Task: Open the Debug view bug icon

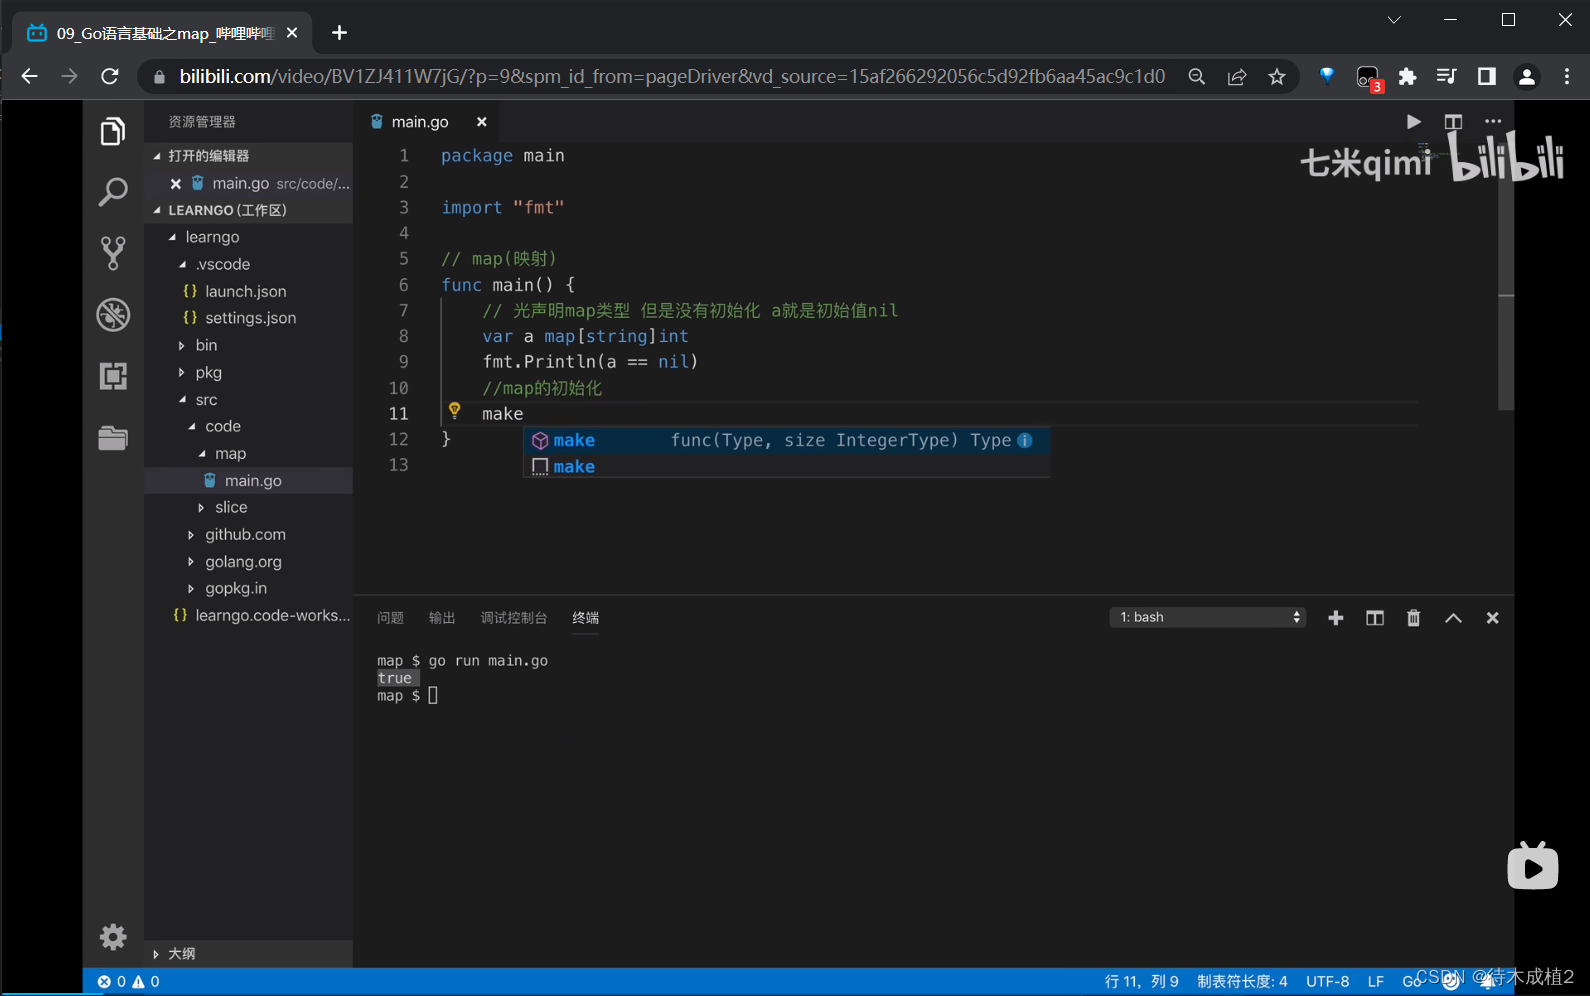Action: coord(113,315)
